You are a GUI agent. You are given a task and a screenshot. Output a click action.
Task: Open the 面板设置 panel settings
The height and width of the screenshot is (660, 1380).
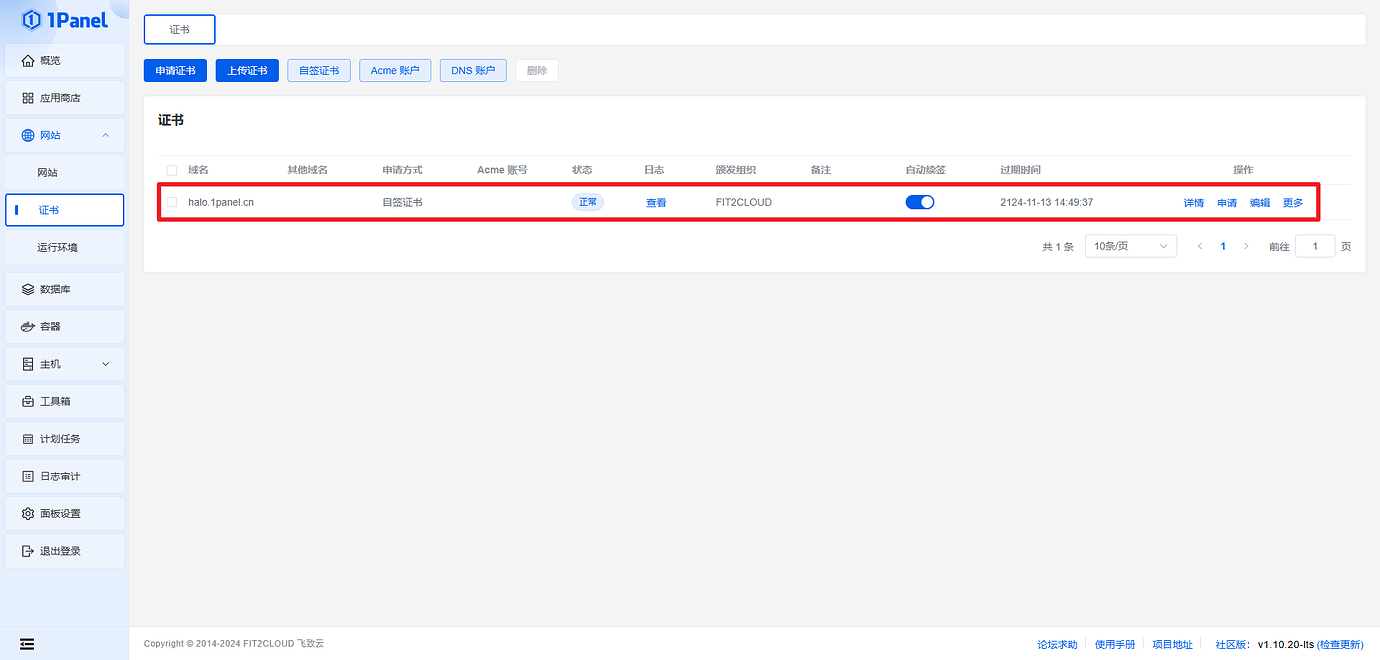pos(64,513)
